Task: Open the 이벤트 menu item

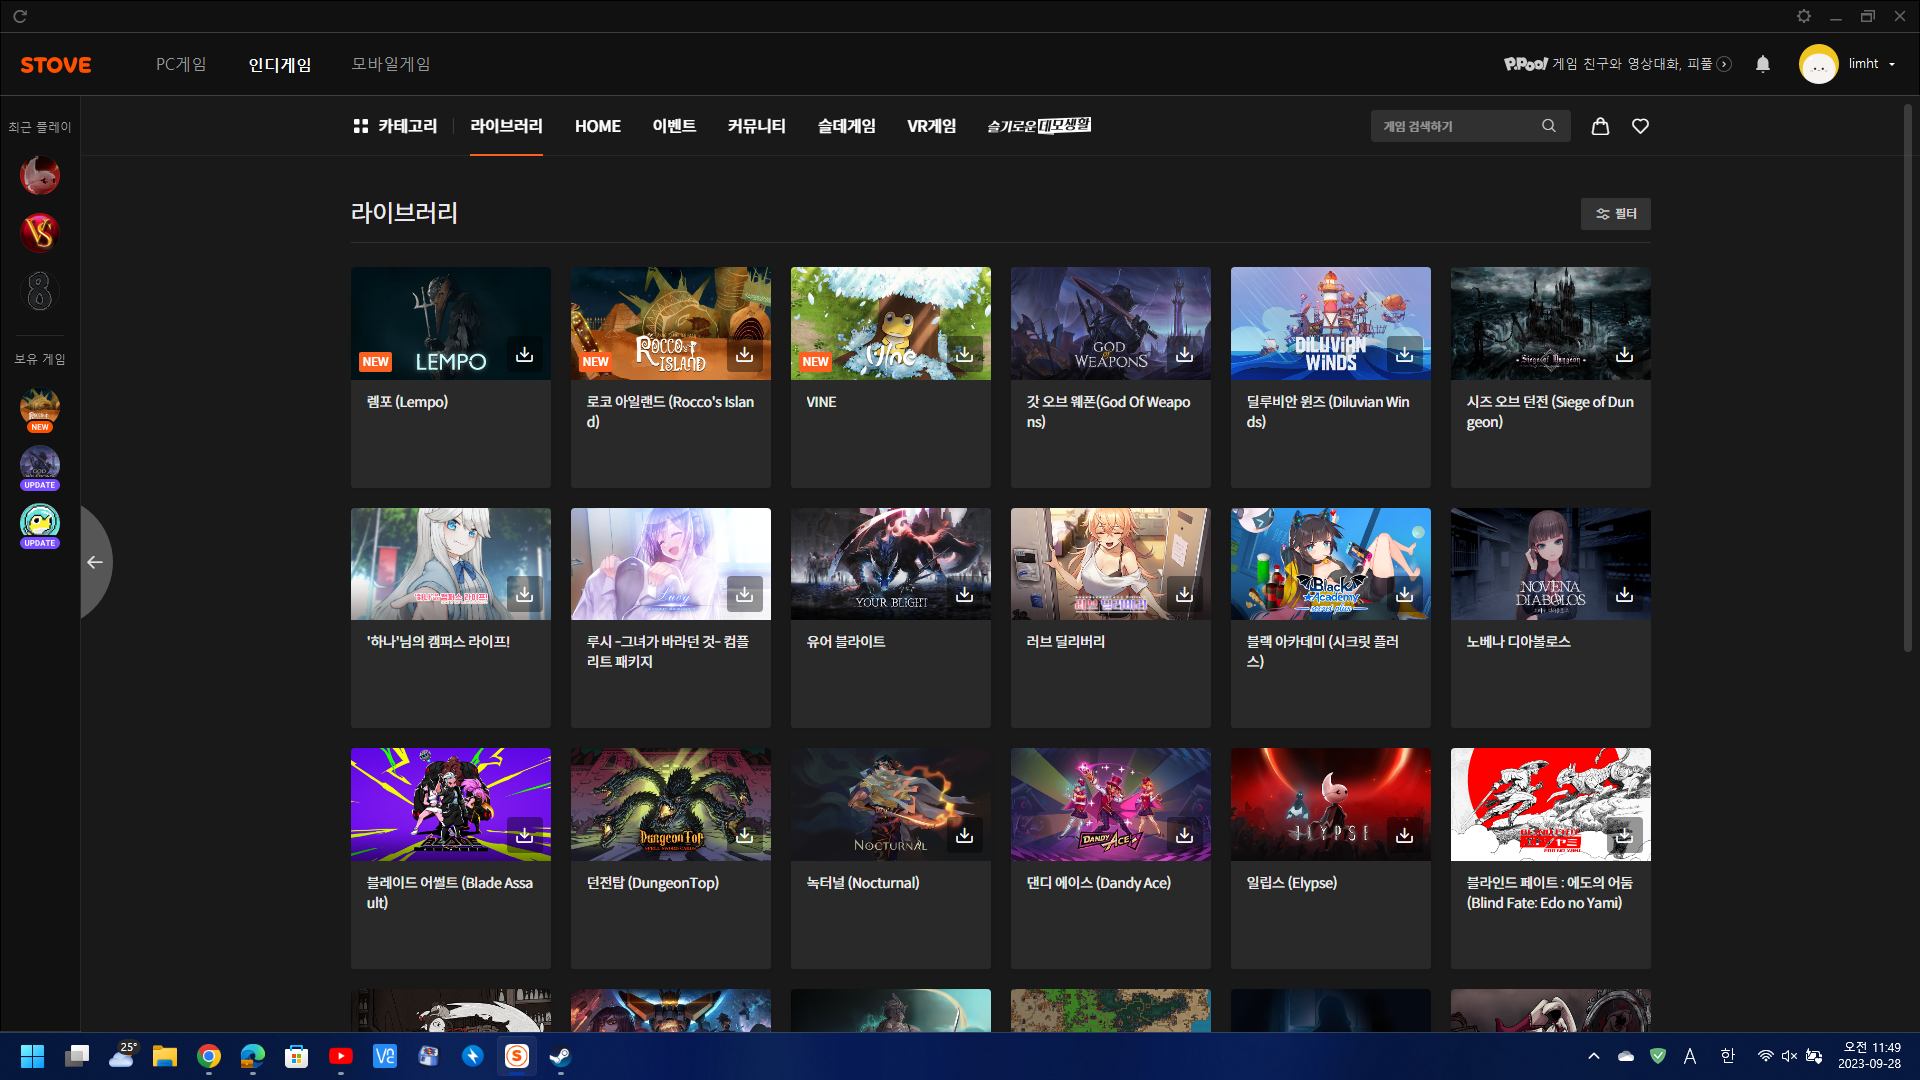Action: pyautogui.click(x=674, y=126)
